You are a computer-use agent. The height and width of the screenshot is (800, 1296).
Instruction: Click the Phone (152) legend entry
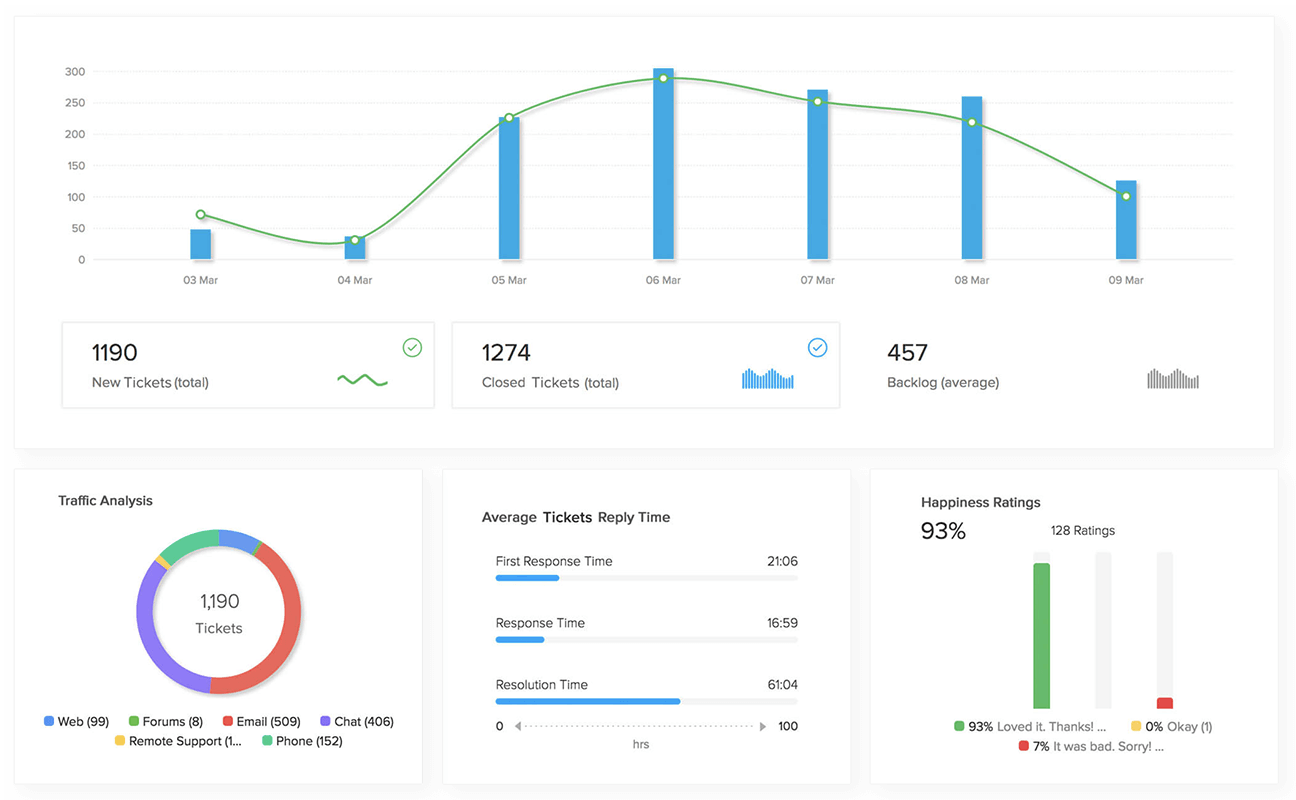[x=301, y=741]
